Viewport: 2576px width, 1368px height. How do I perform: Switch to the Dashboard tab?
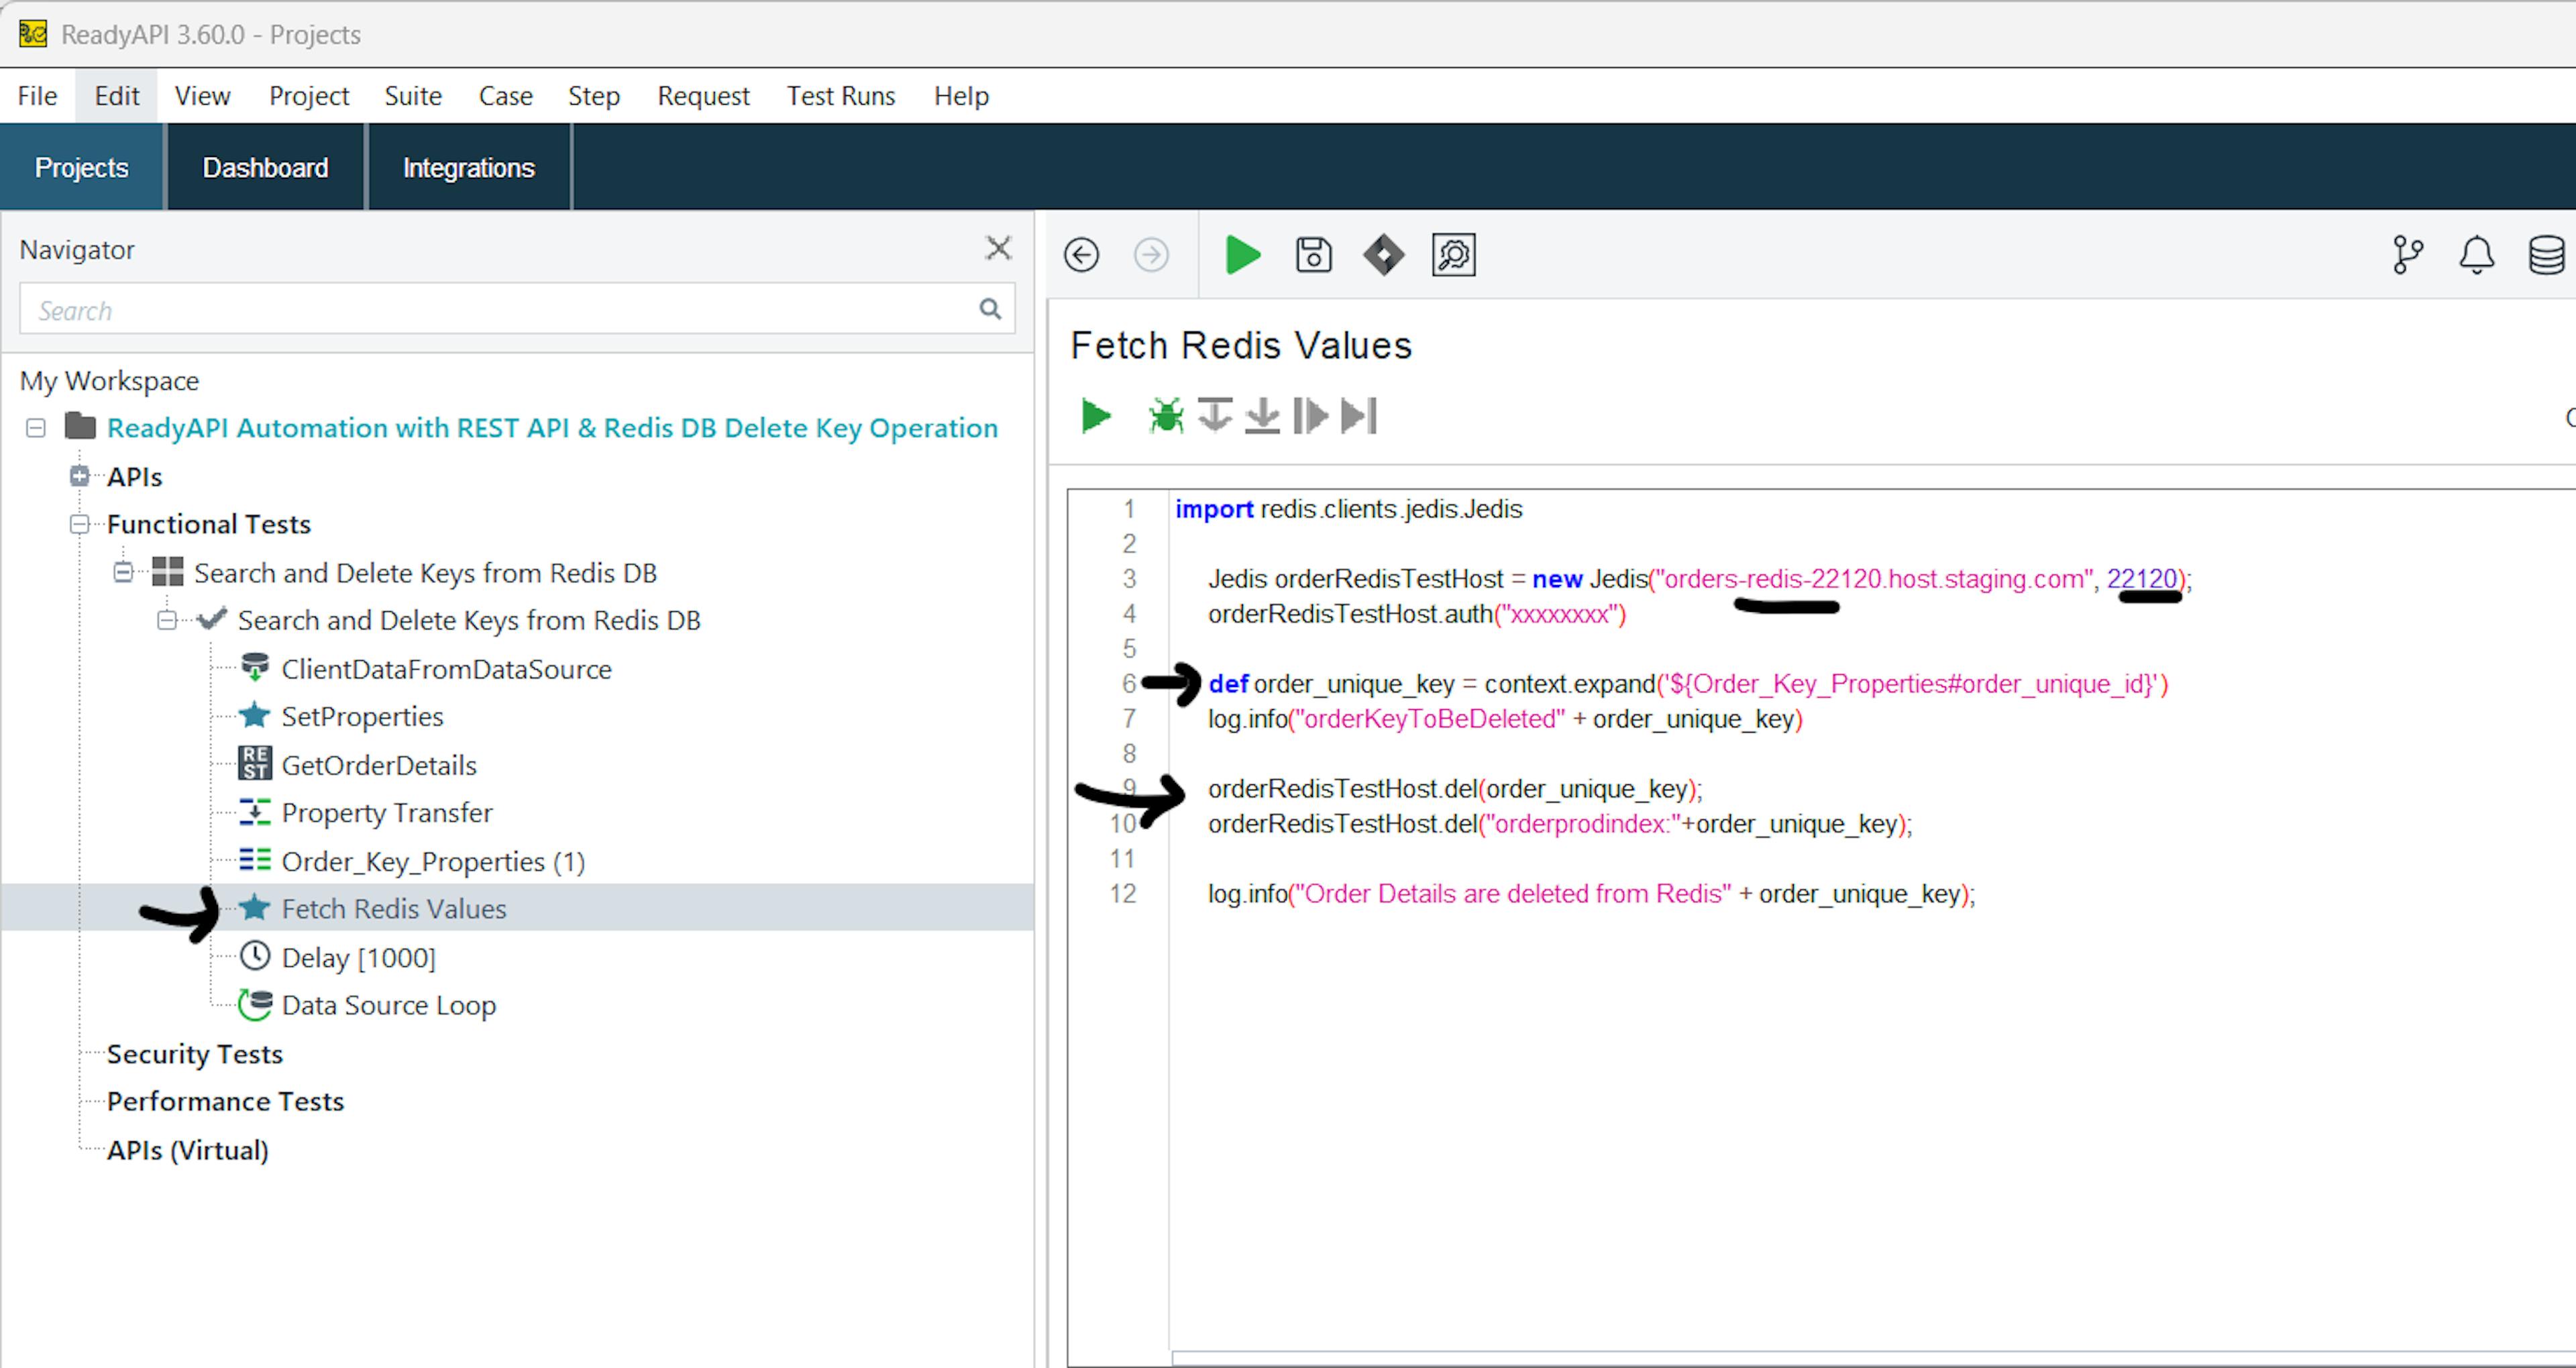tap(265, 168)
